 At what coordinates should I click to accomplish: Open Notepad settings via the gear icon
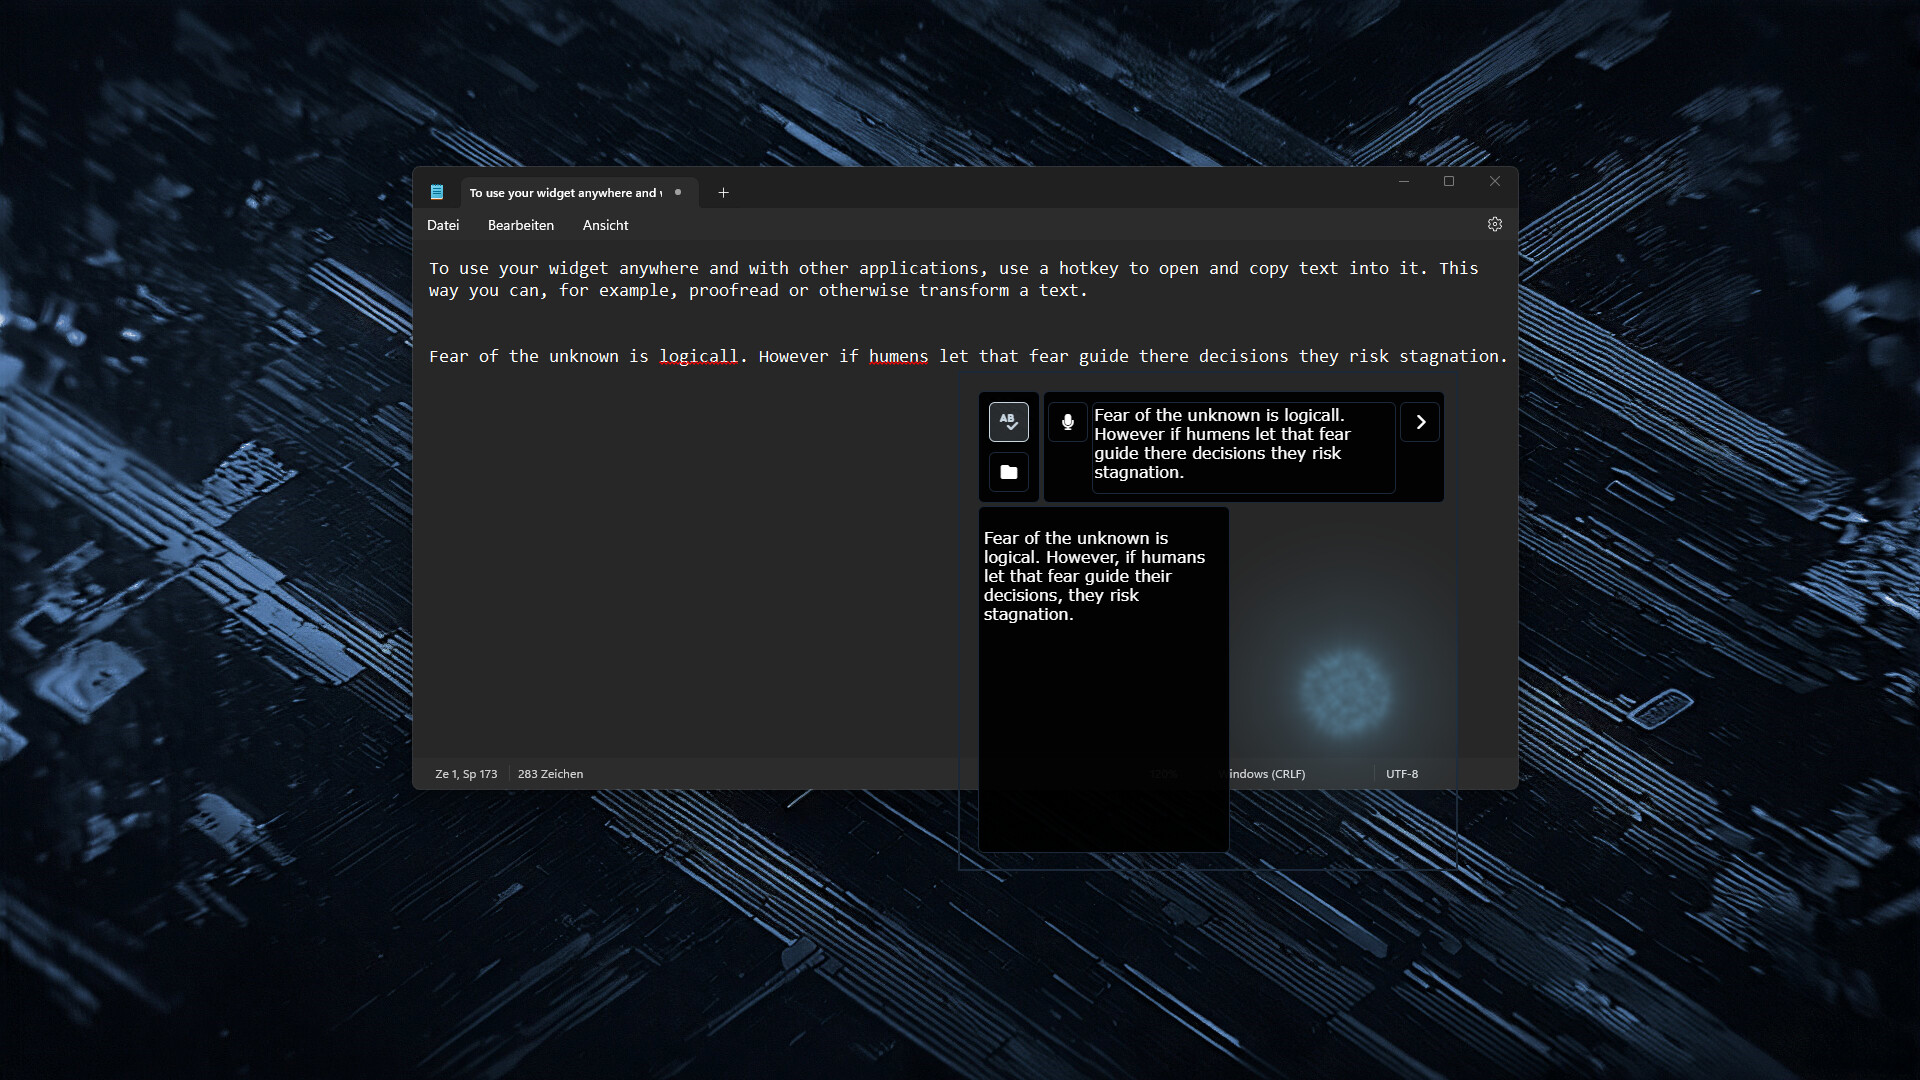(1495, 224)
